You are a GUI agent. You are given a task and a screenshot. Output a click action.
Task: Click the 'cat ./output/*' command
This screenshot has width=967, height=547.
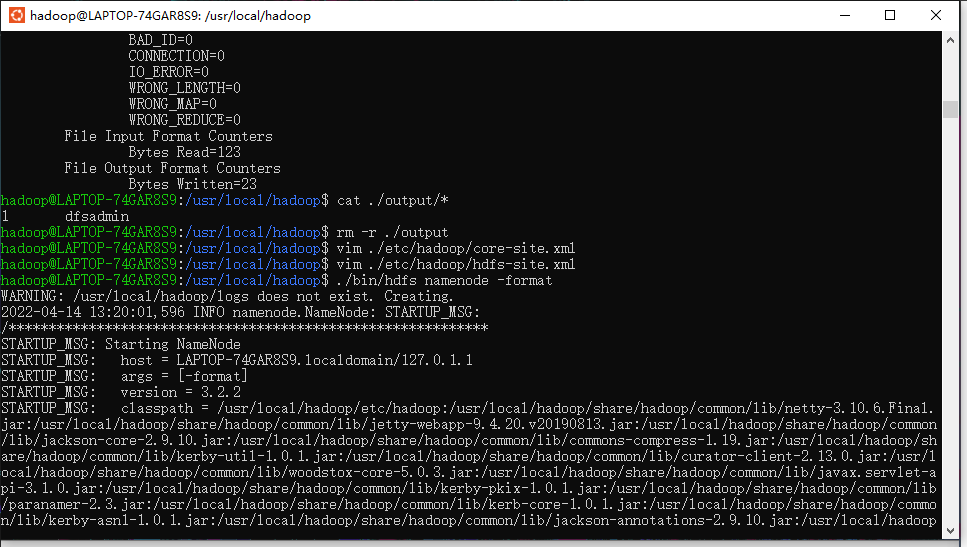tap(393, 200)
